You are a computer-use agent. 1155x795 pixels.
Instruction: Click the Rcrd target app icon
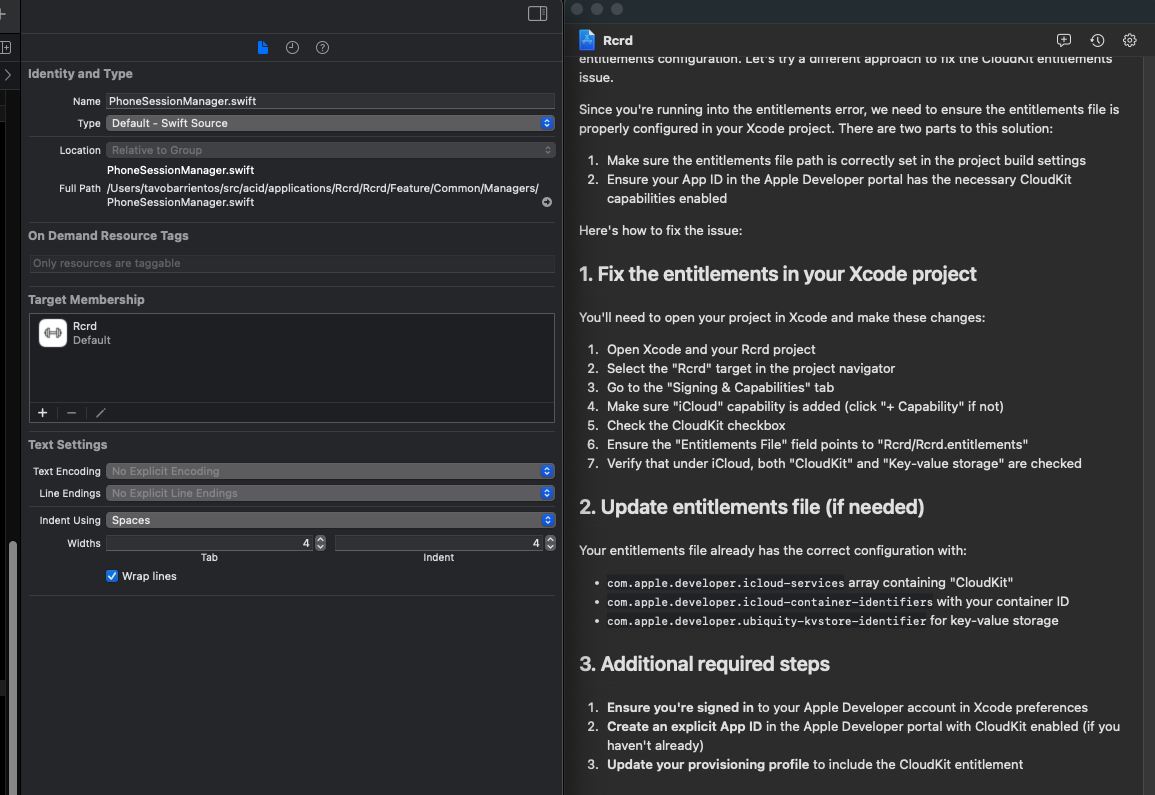(x=53, y=333)
